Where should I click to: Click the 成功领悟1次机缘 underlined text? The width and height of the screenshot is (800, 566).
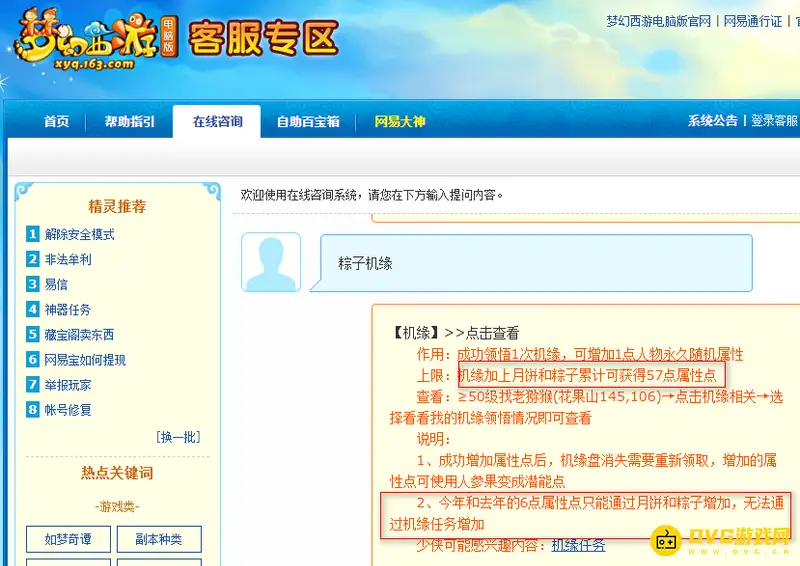pyautogui.click(x=512, y=354)
